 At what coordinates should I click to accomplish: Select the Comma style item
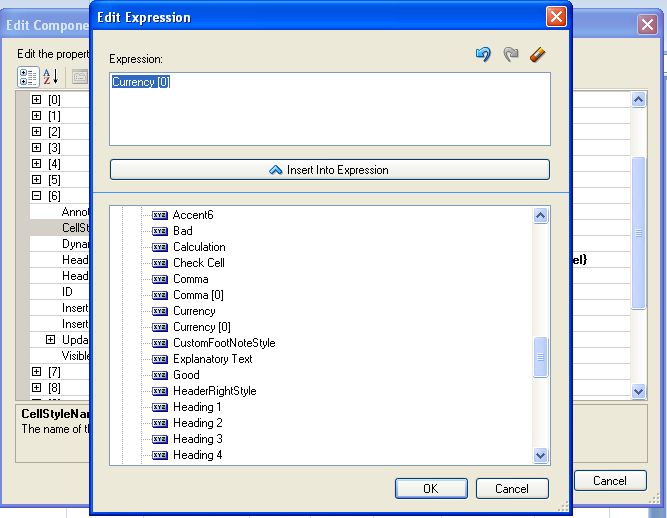pos(191,279)
